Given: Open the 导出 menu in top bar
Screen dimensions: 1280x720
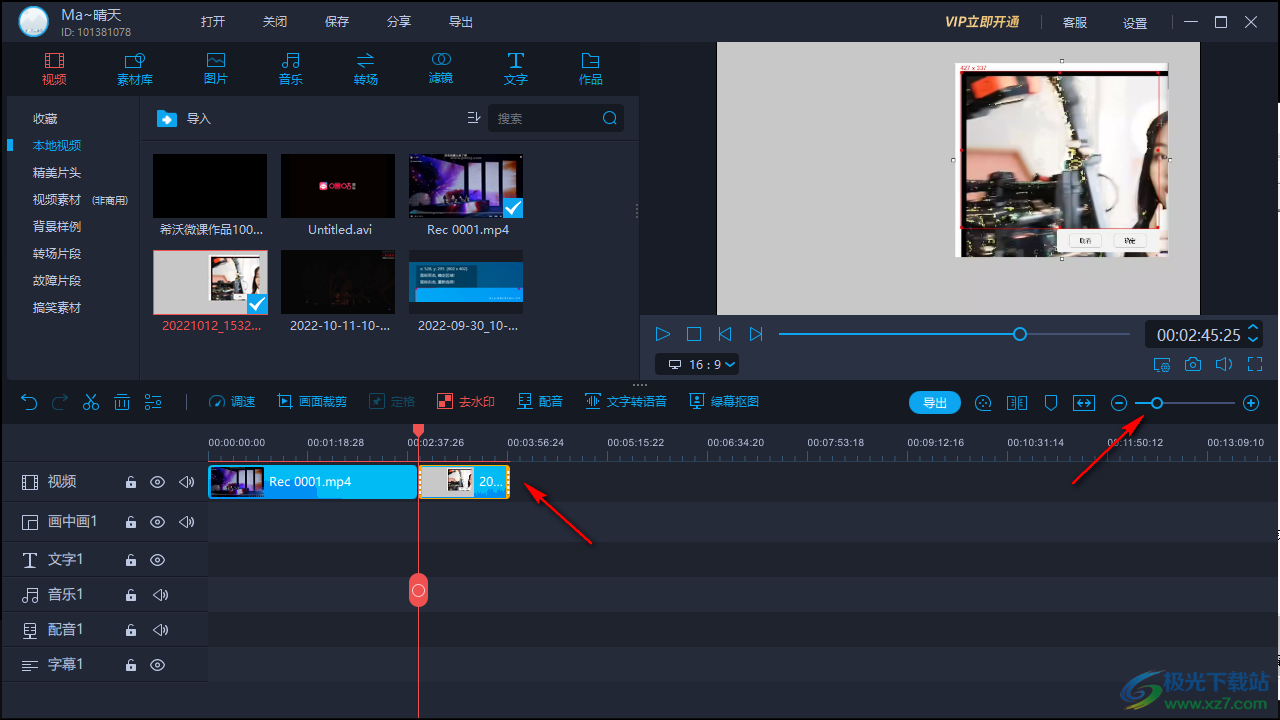Looking at the screenshot, I should click(x=461, y=22).
